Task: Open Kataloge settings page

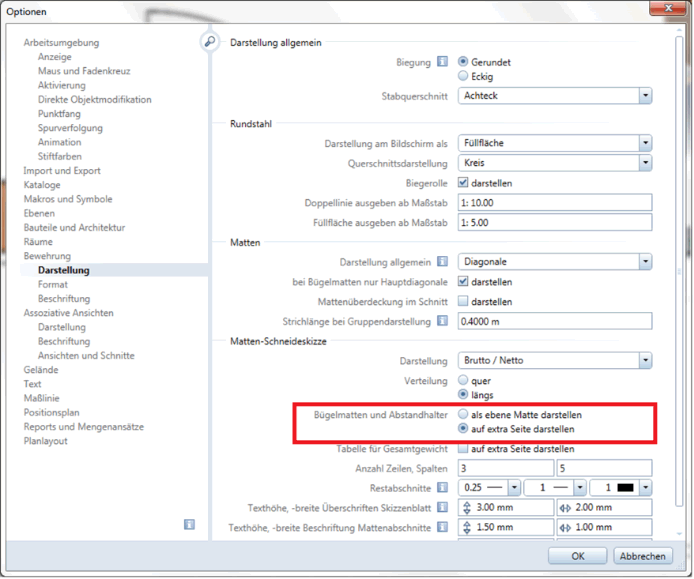Action: [x=42, y=185]
